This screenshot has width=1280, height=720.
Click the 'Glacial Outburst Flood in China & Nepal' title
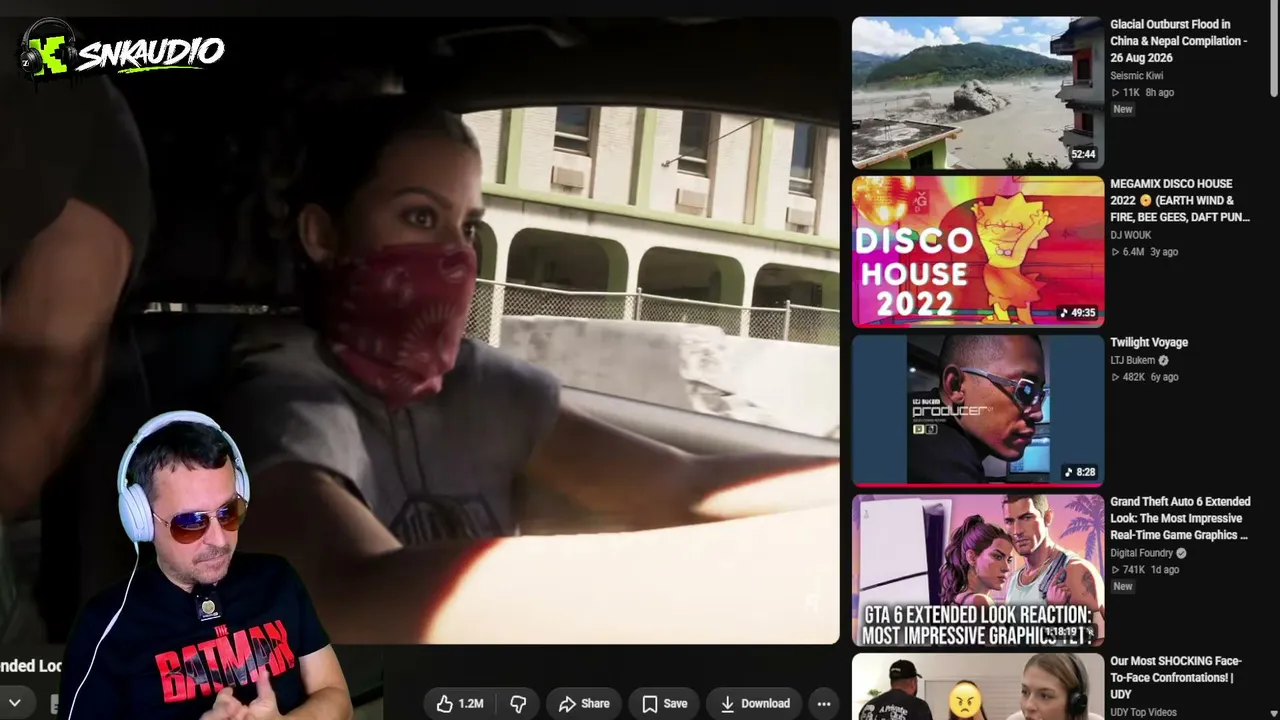1180,41
